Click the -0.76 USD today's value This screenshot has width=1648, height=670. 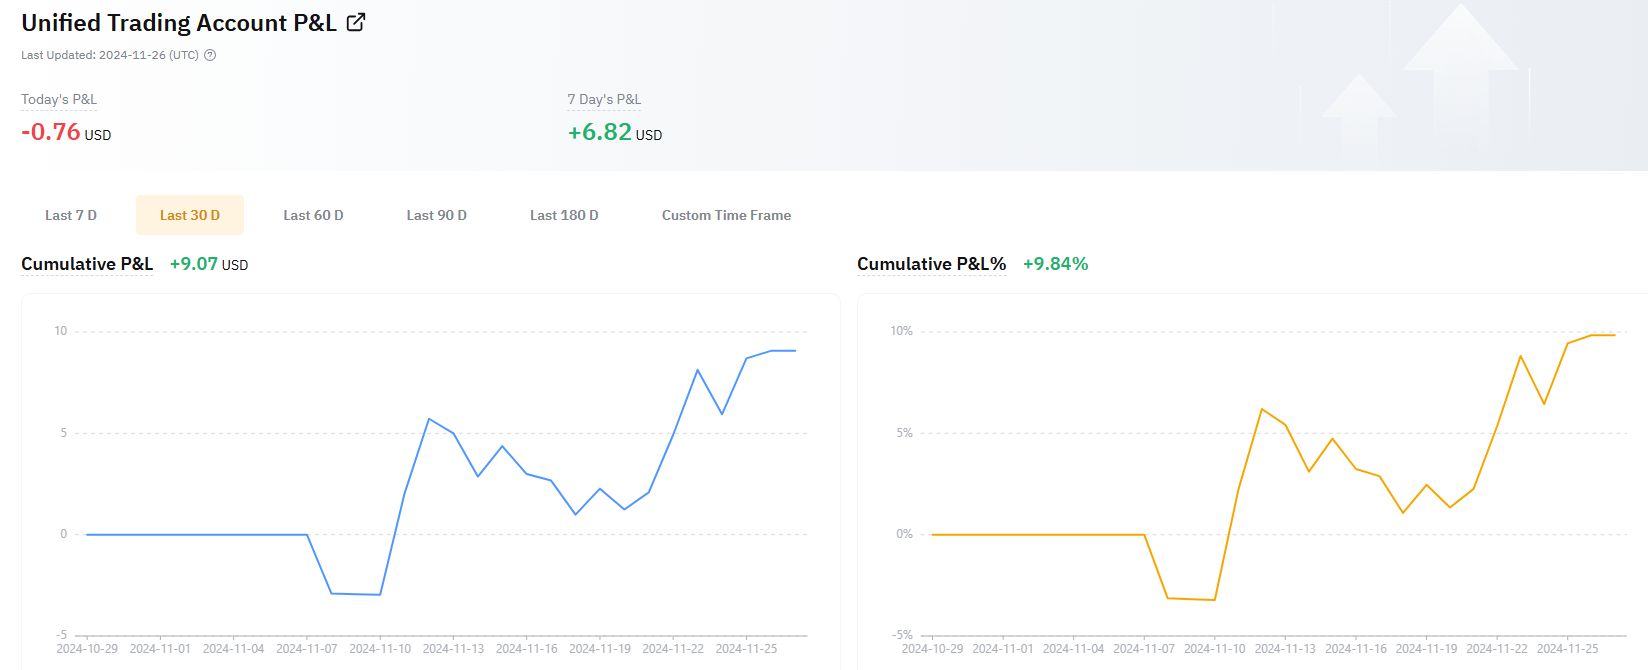coord(65,132)
